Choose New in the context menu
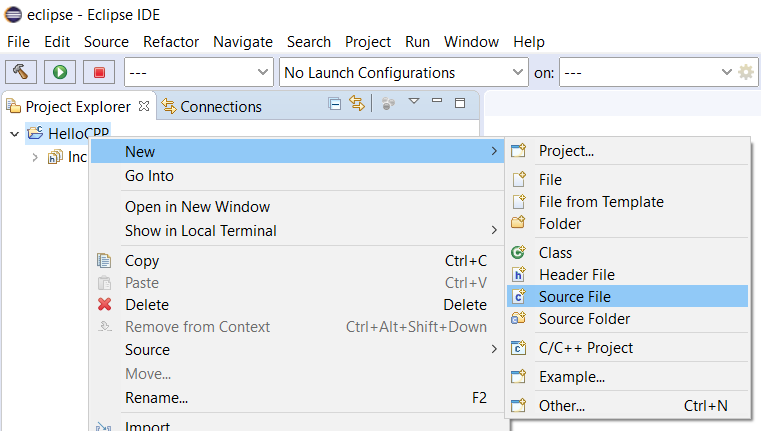This screenshot has width=761, height=431. [x=298, y=151]
